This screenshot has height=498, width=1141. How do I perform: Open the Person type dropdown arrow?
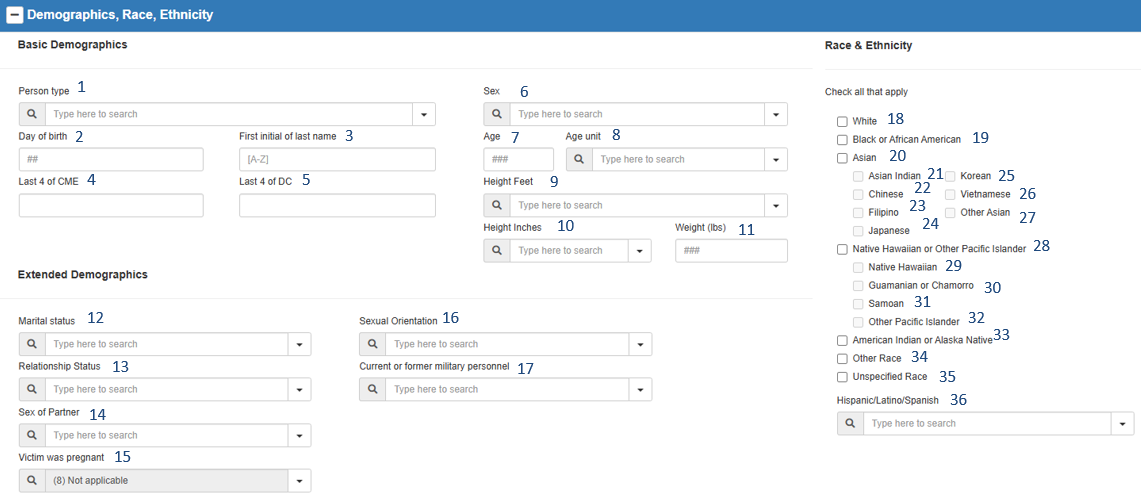(424, 114)
